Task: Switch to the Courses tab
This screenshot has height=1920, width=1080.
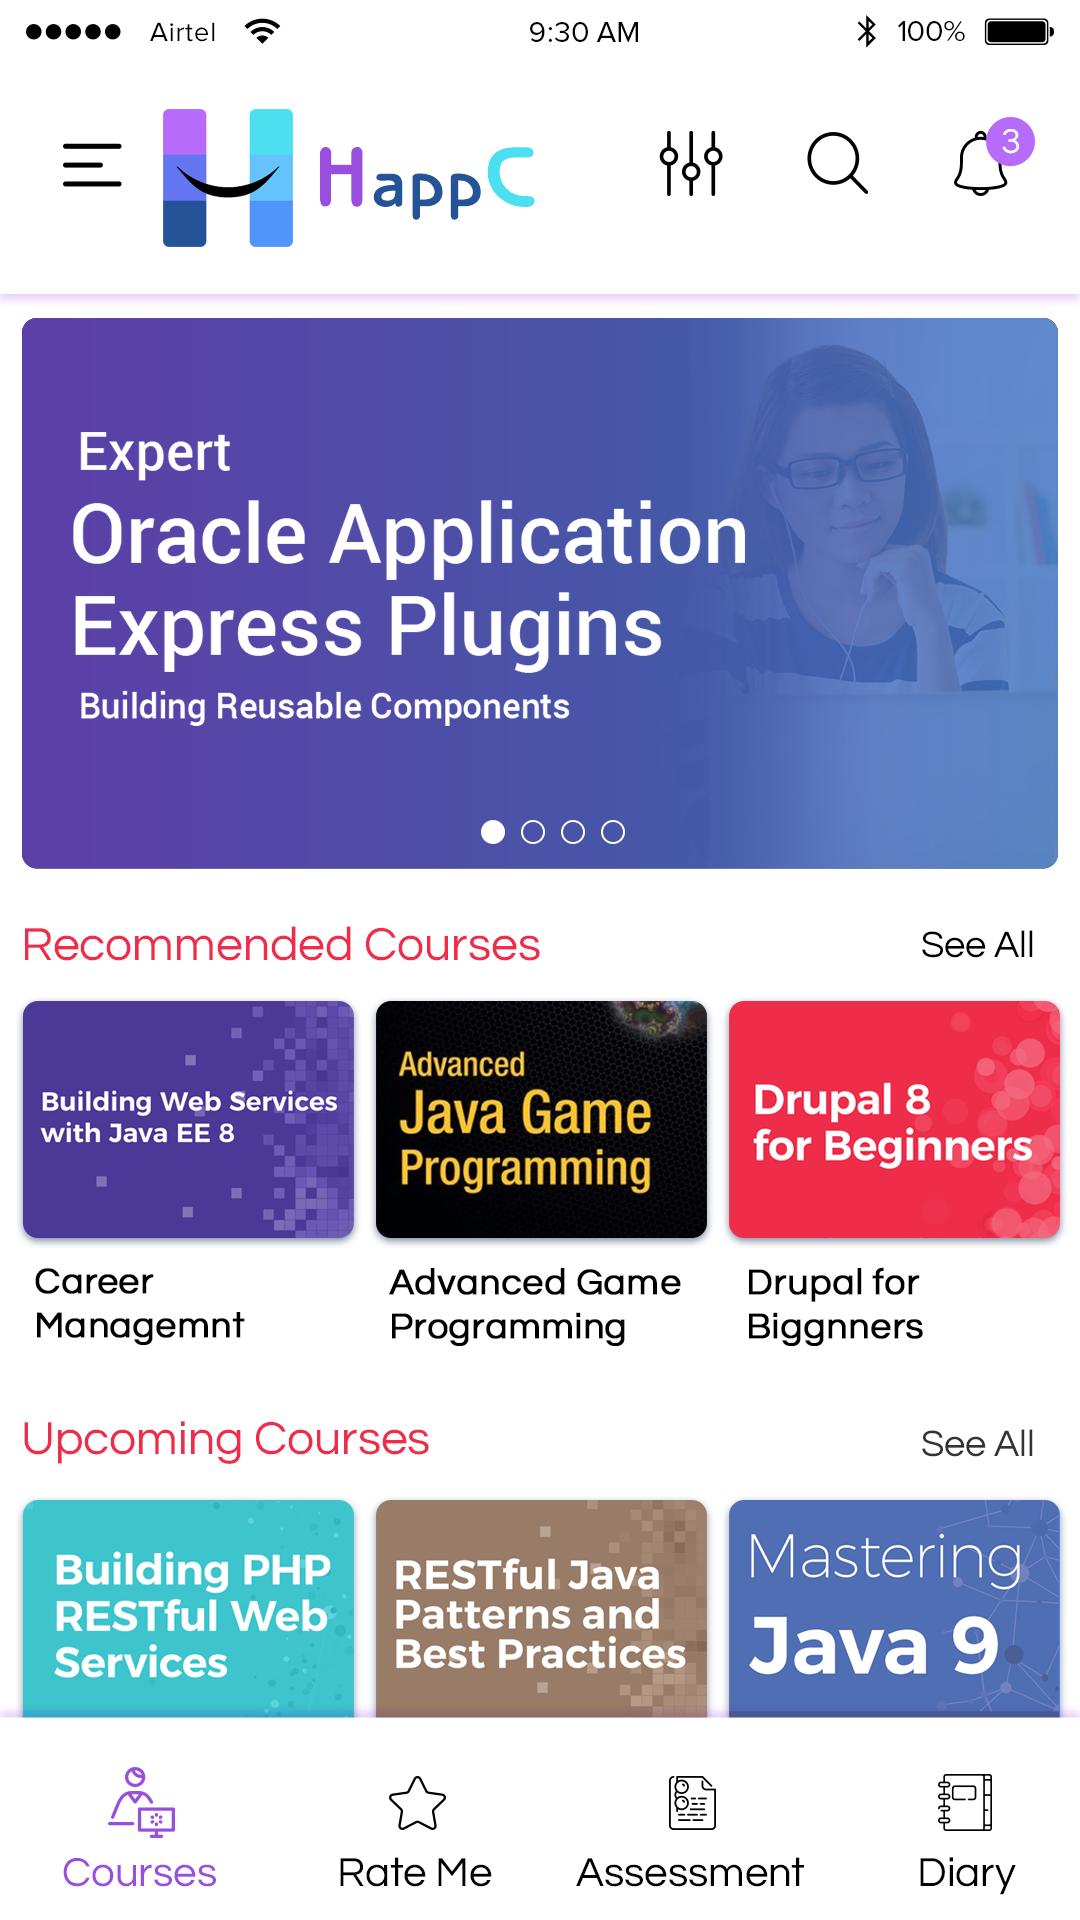Action: point(140,1830)
